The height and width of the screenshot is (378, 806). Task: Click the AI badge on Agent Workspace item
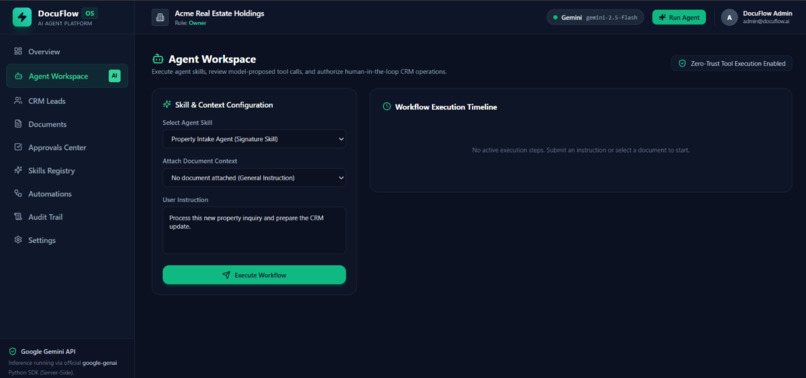[x=115, y=76]
